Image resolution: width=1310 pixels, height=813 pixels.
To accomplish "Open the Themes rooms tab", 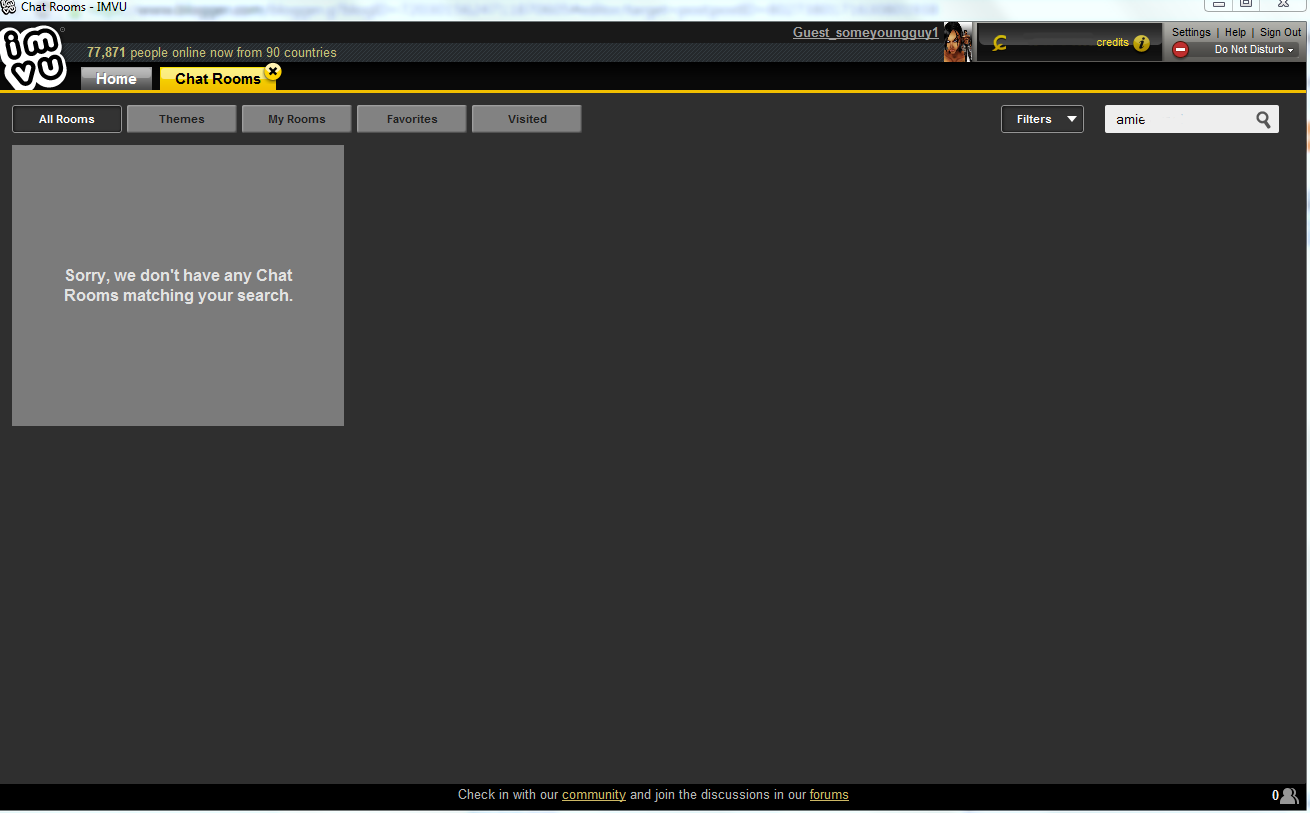I will pos(182,119).
